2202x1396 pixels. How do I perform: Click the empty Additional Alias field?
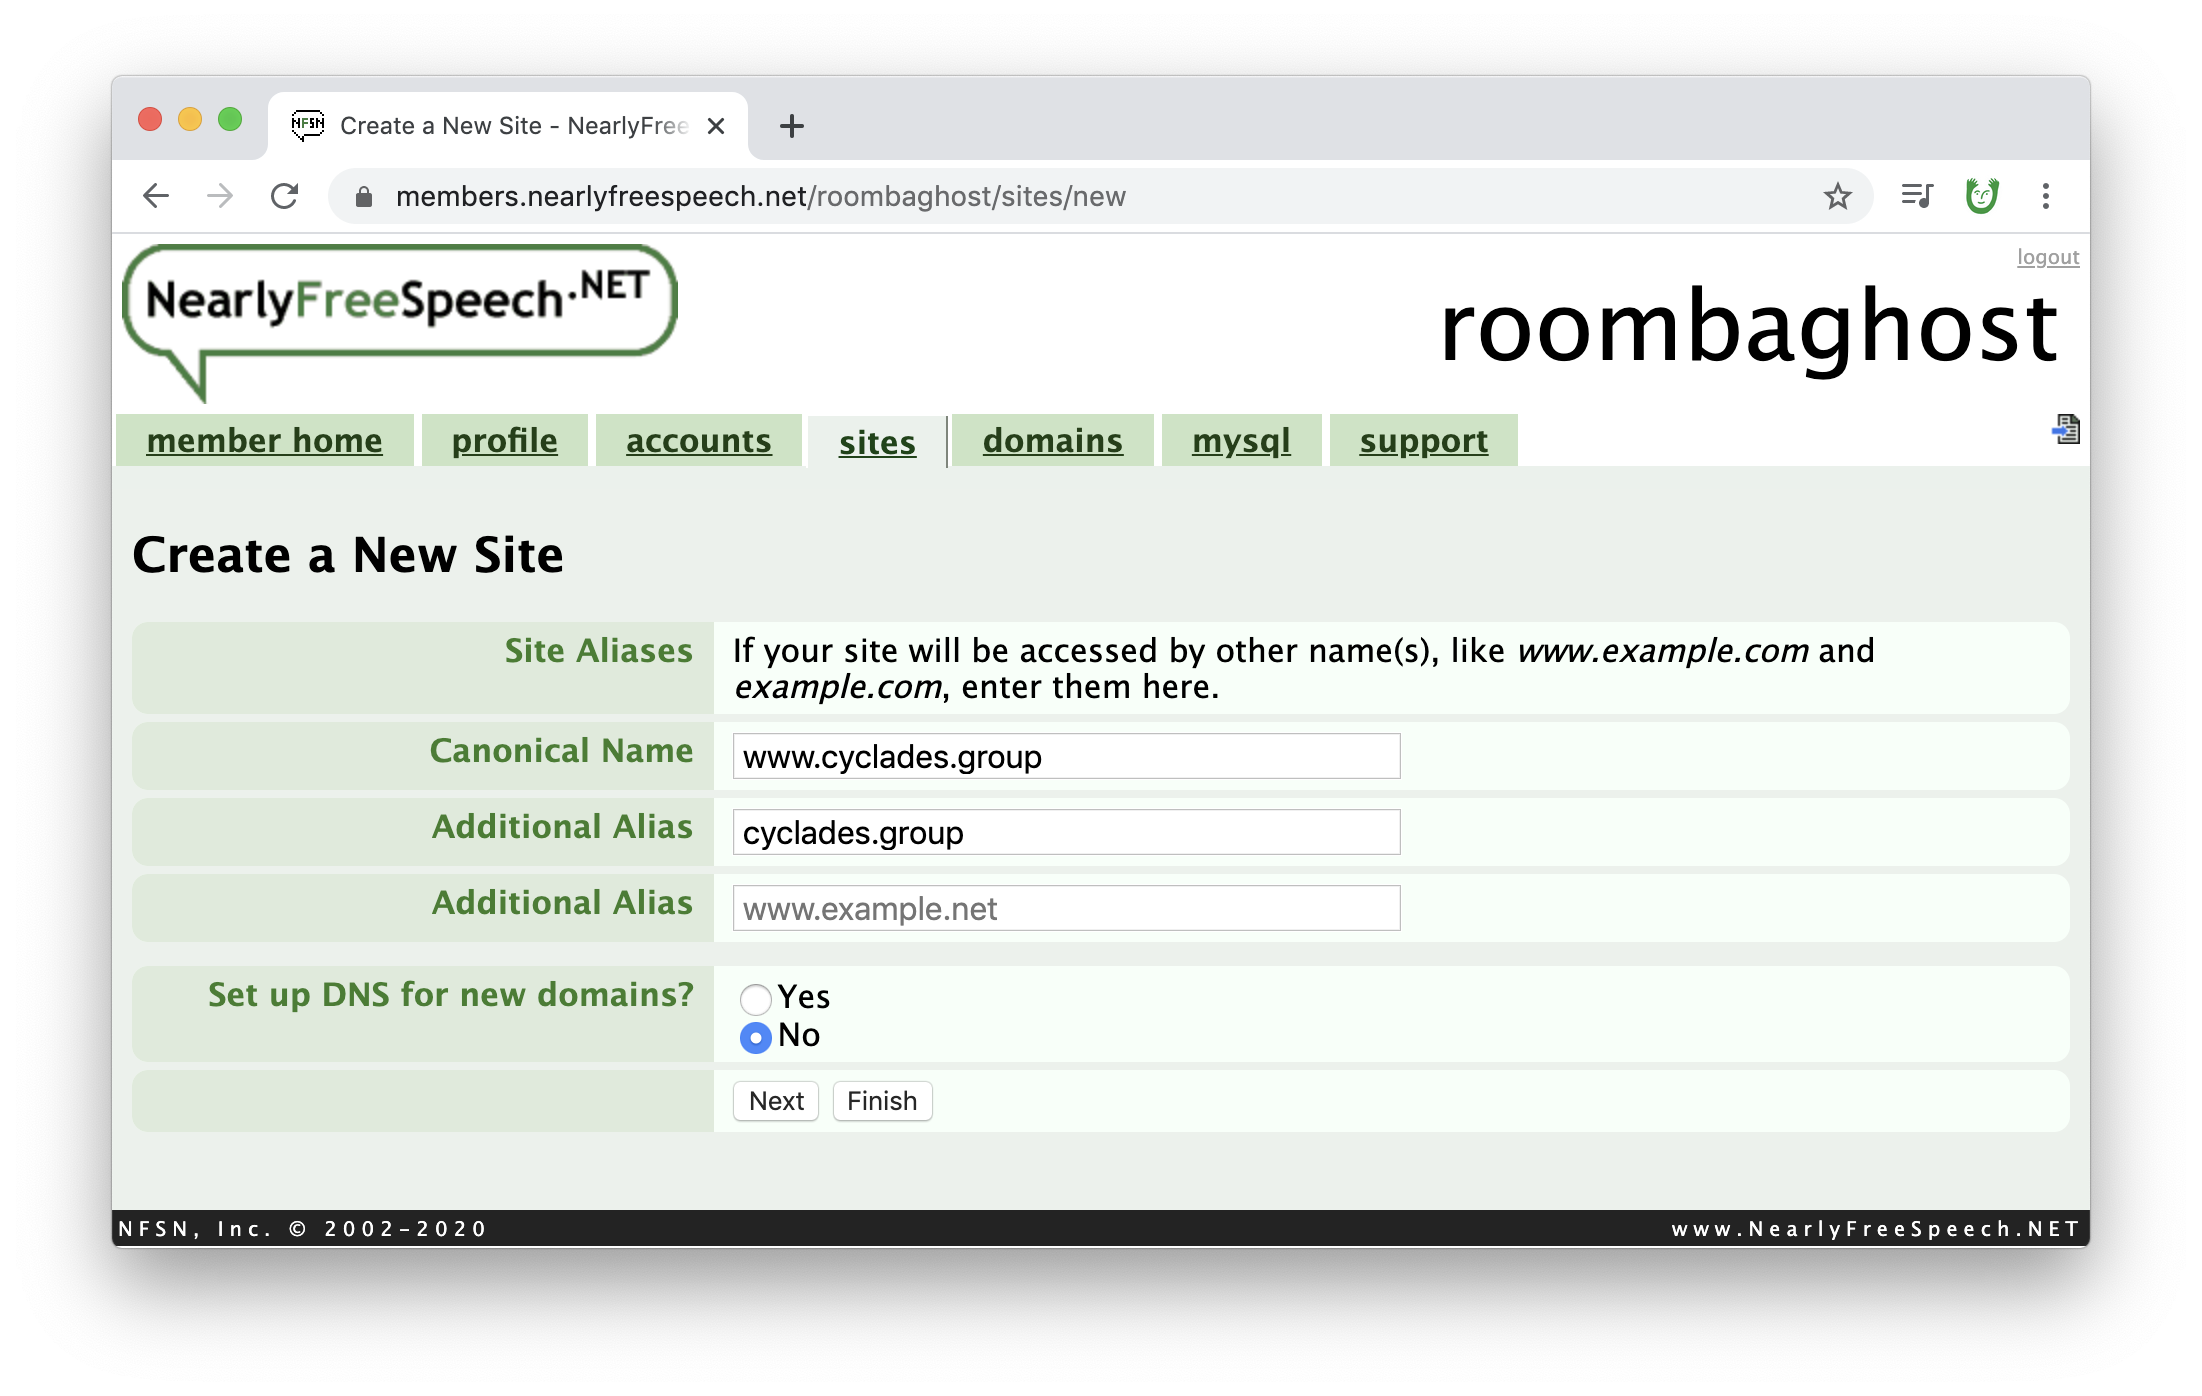click(x=1066, y=908)
